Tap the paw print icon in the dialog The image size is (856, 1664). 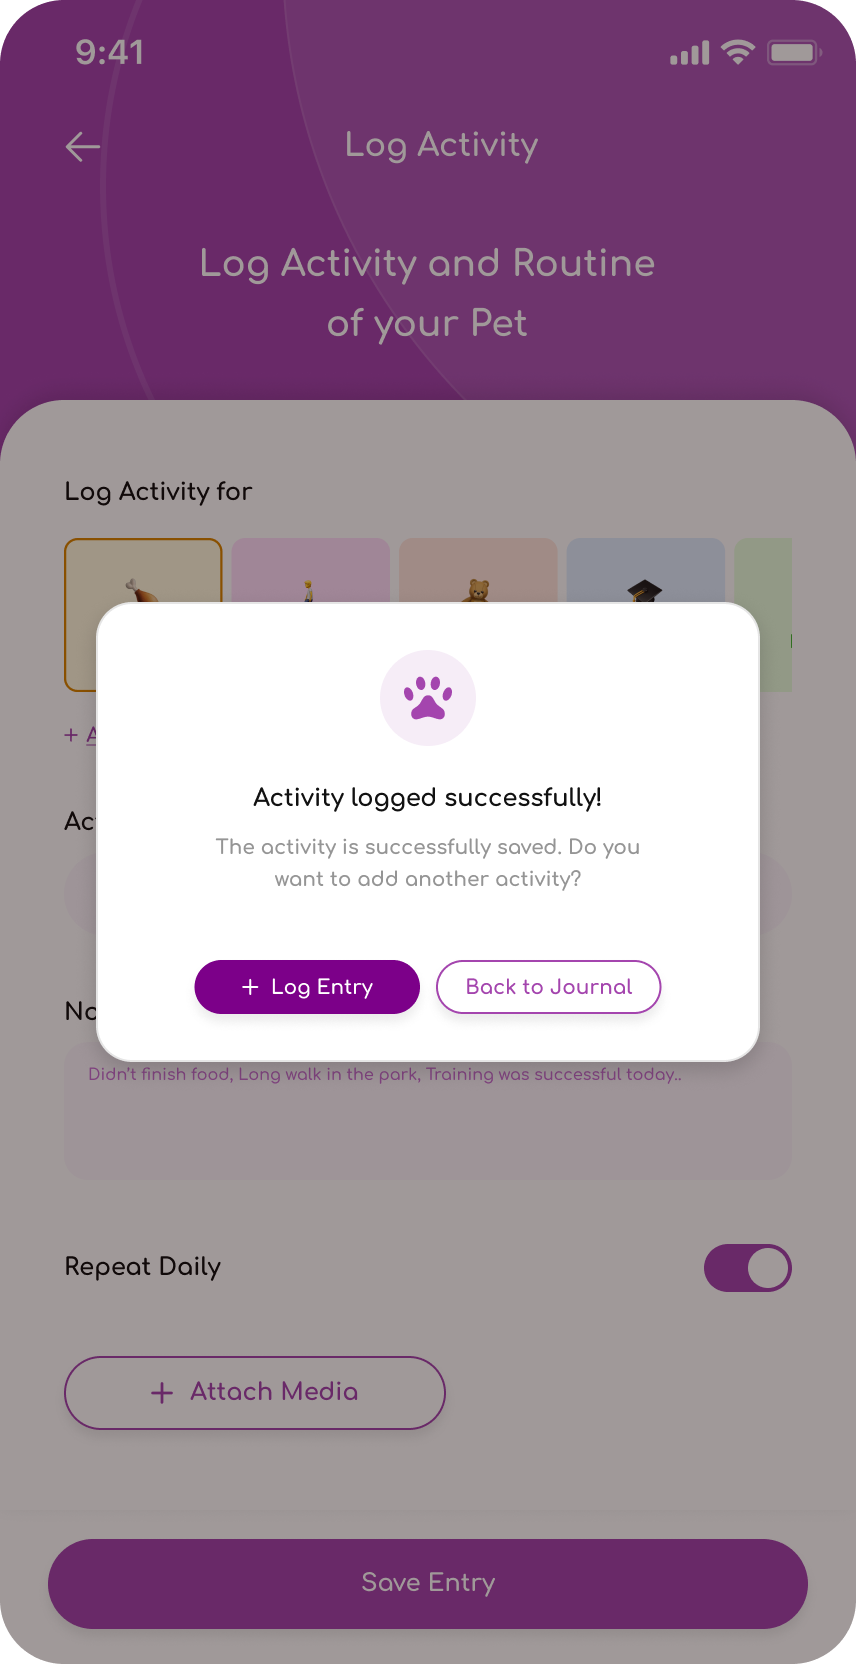pos(428,698)
